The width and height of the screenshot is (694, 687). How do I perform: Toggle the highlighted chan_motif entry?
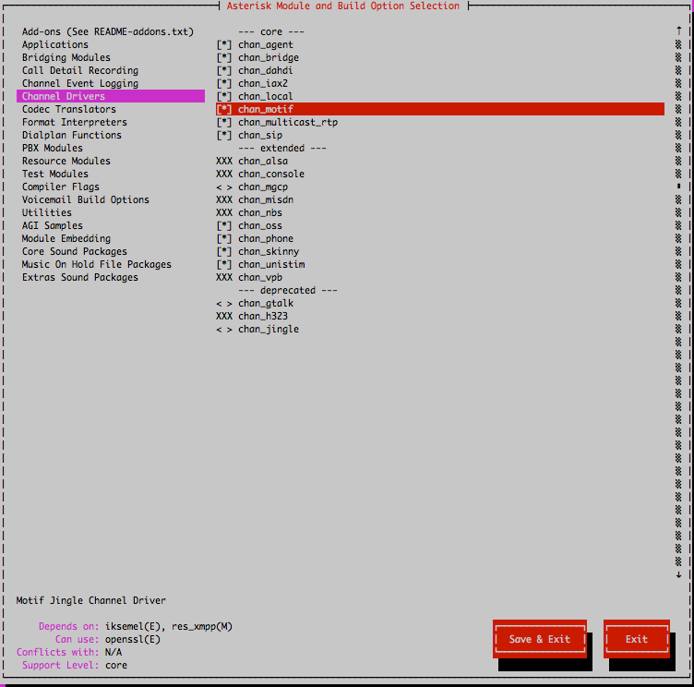[224, 109]
